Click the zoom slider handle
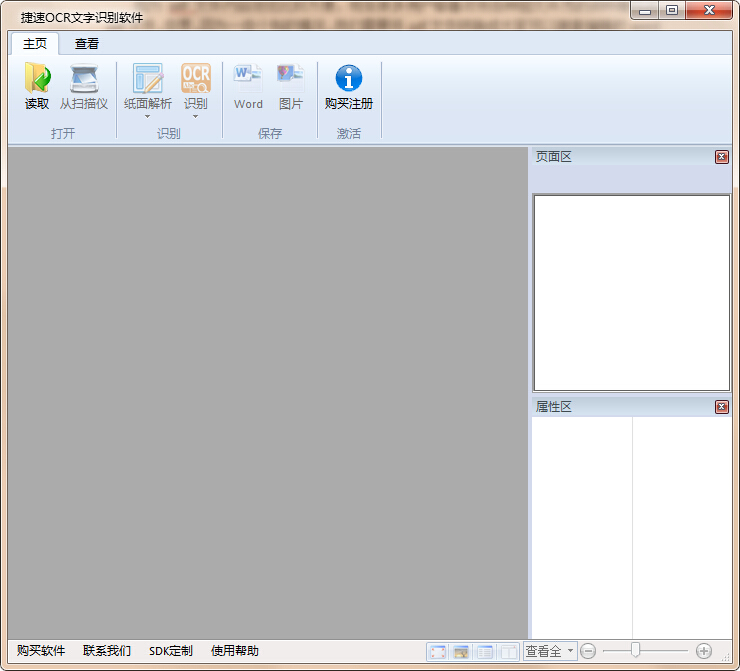 pyautogui.click(x=635, y=650)
